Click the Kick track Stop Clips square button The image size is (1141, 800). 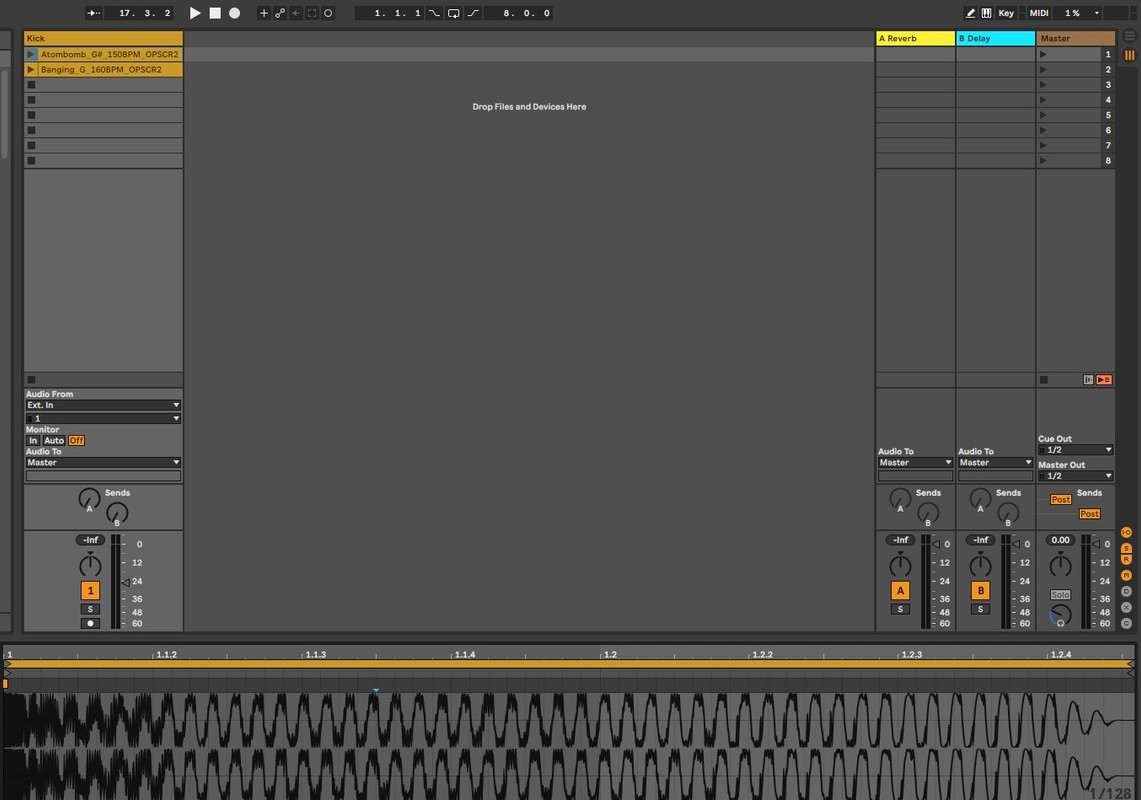(31, 380)
